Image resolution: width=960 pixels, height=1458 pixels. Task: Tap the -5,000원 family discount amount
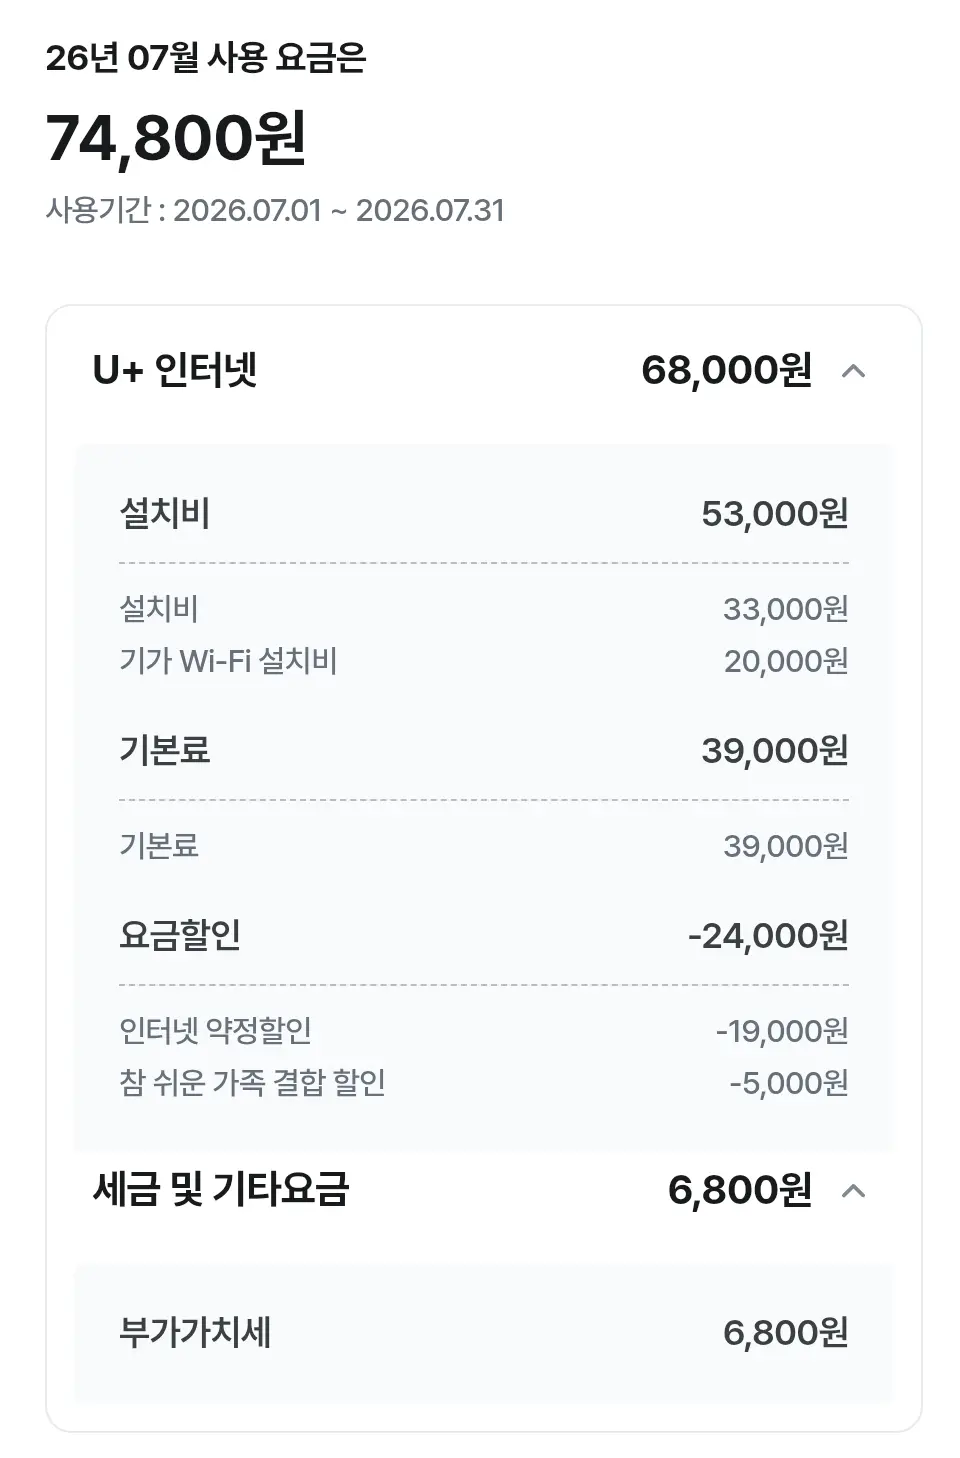pyautogui.click(x=788, y=1083)
